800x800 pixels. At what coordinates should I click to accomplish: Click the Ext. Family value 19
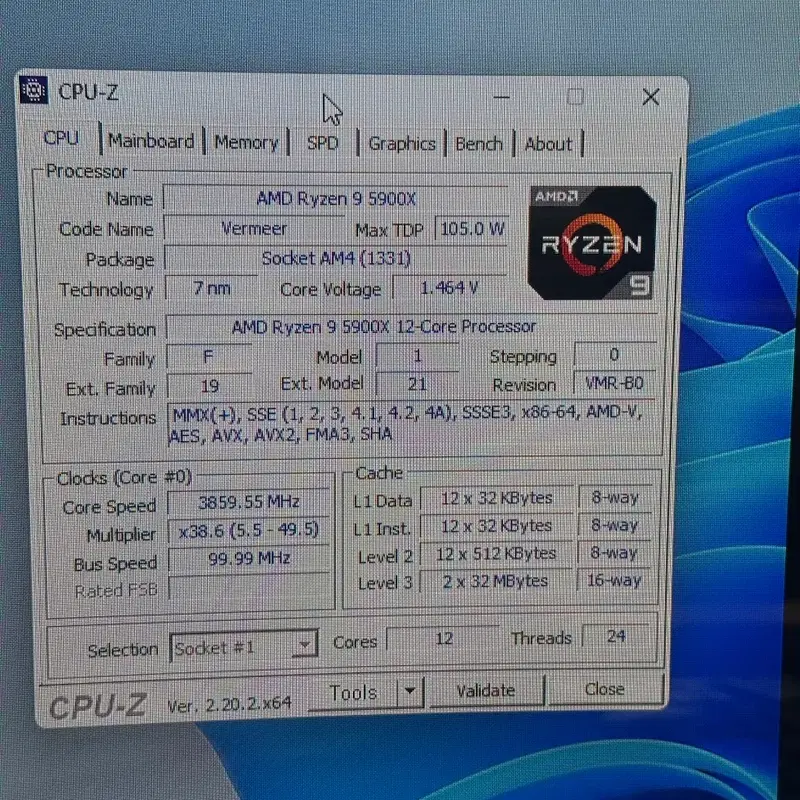tap(209, 386)
